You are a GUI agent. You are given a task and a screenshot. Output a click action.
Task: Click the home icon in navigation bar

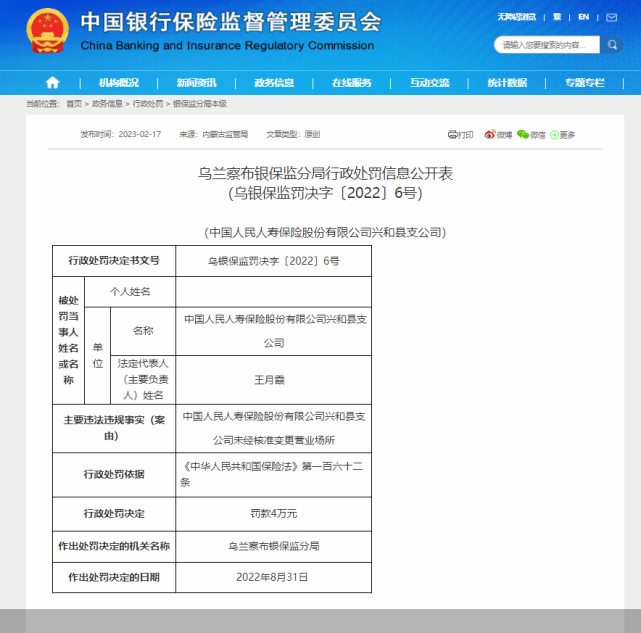[52, 83]
